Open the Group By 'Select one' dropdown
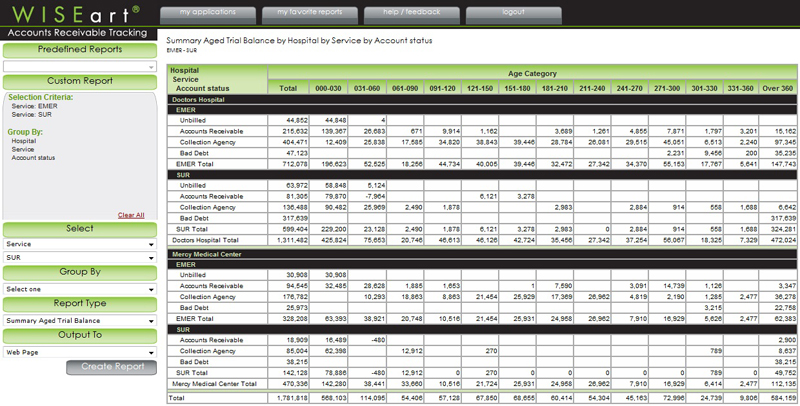Viewport: 800px width, 406px height. click(x=80, y=289)
